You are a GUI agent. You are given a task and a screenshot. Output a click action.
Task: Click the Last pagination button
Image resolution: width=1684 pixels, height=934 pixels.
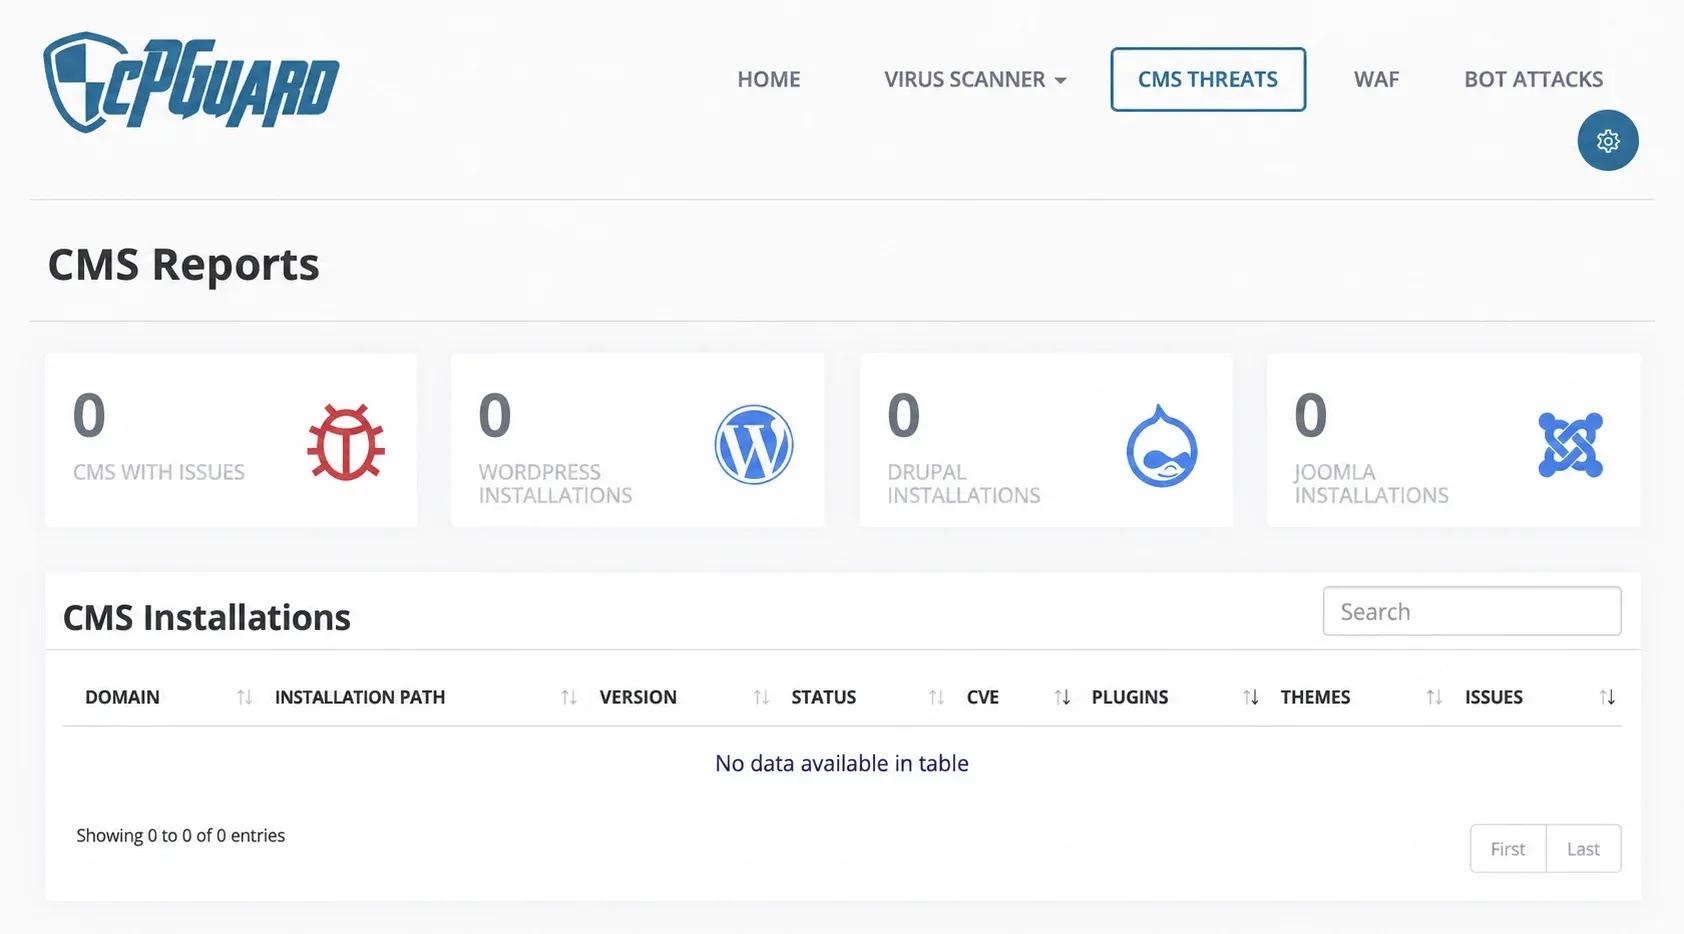click(1583, 849)
